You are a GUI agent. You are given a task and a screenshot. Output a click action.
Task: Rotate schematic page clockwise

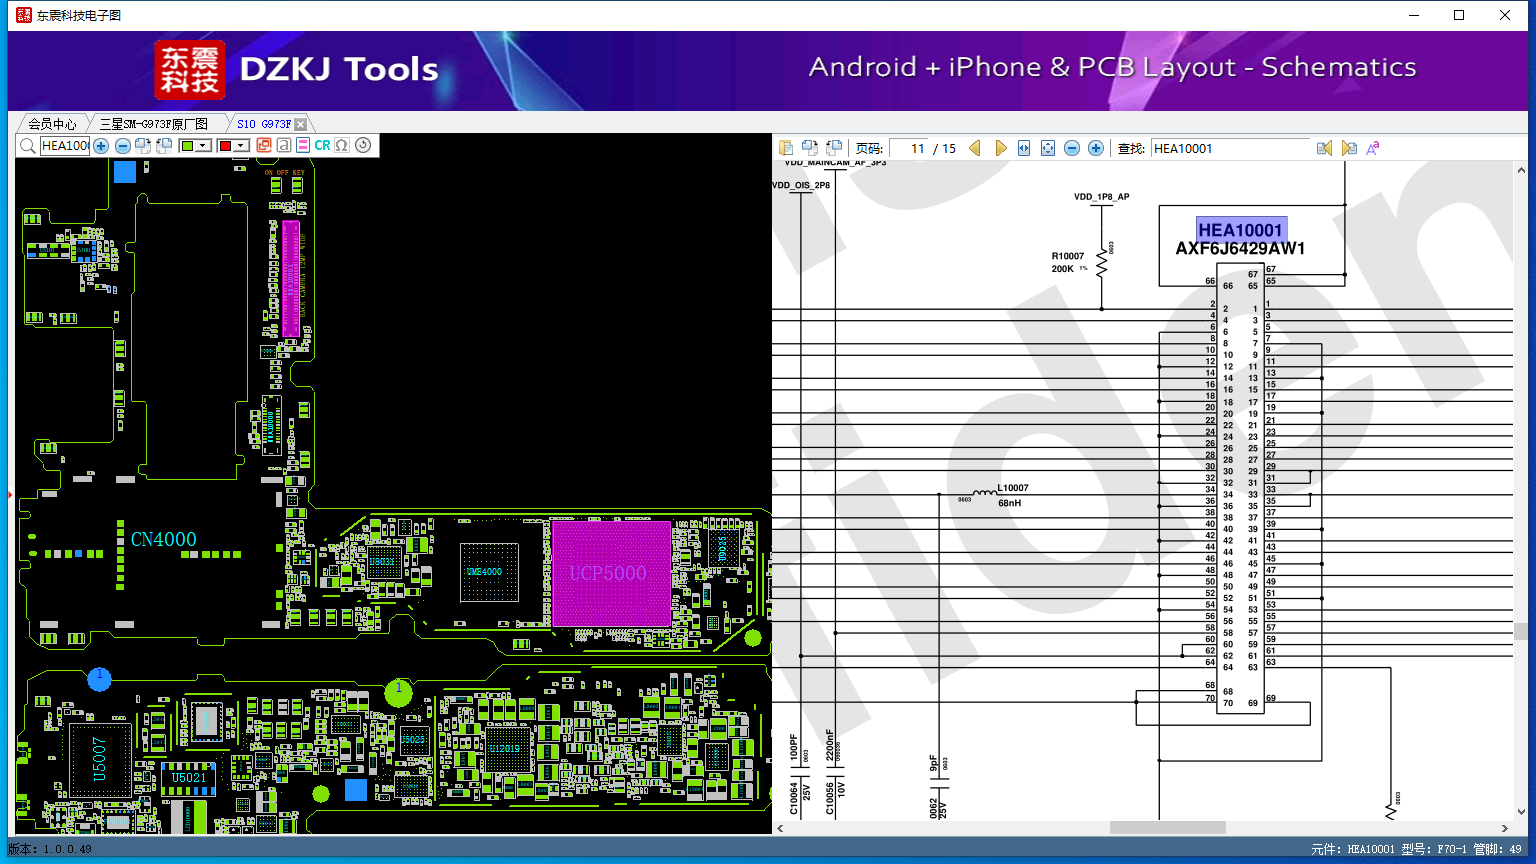810,148
